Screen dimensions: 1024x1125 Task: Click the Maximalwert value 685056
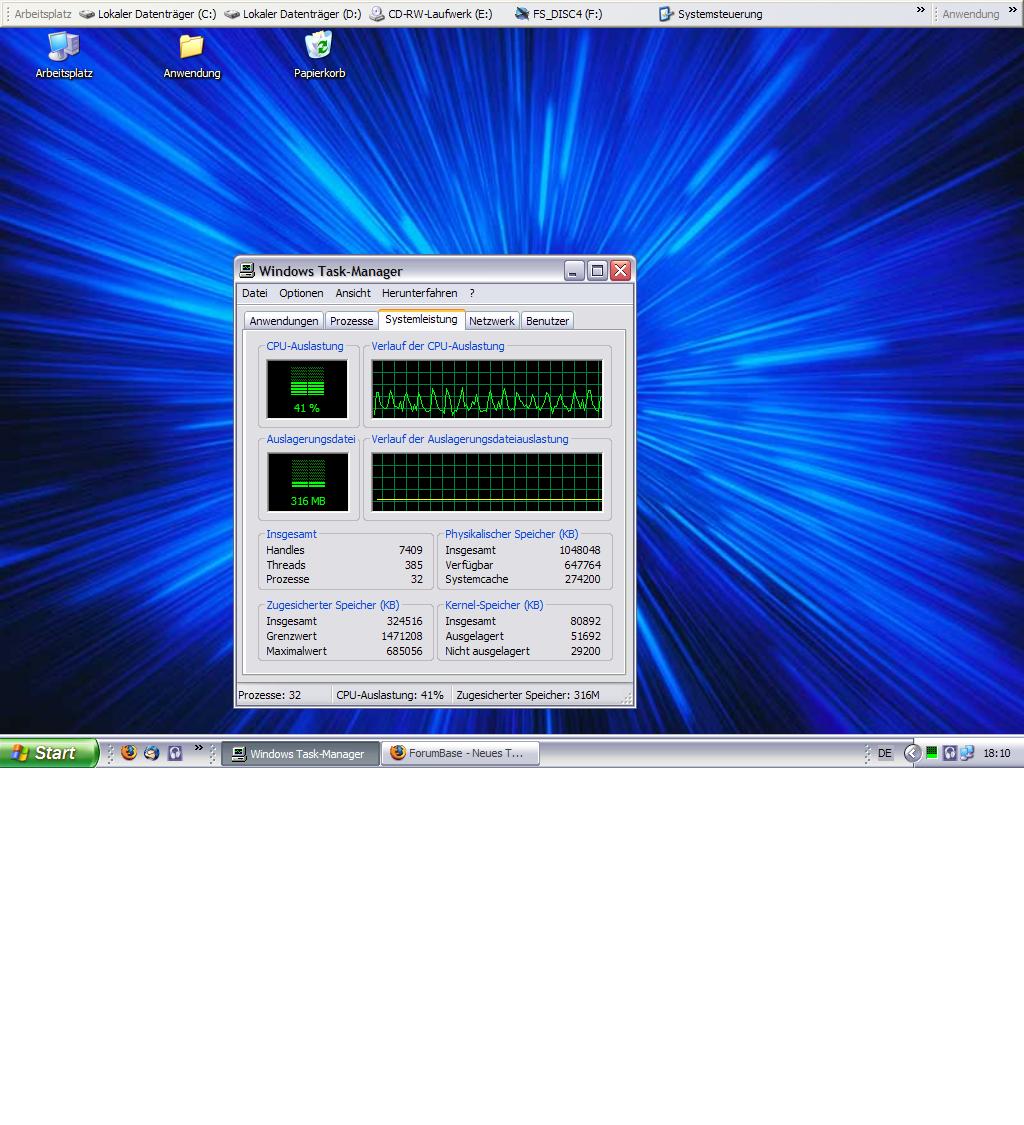click(x=404, y=651)
